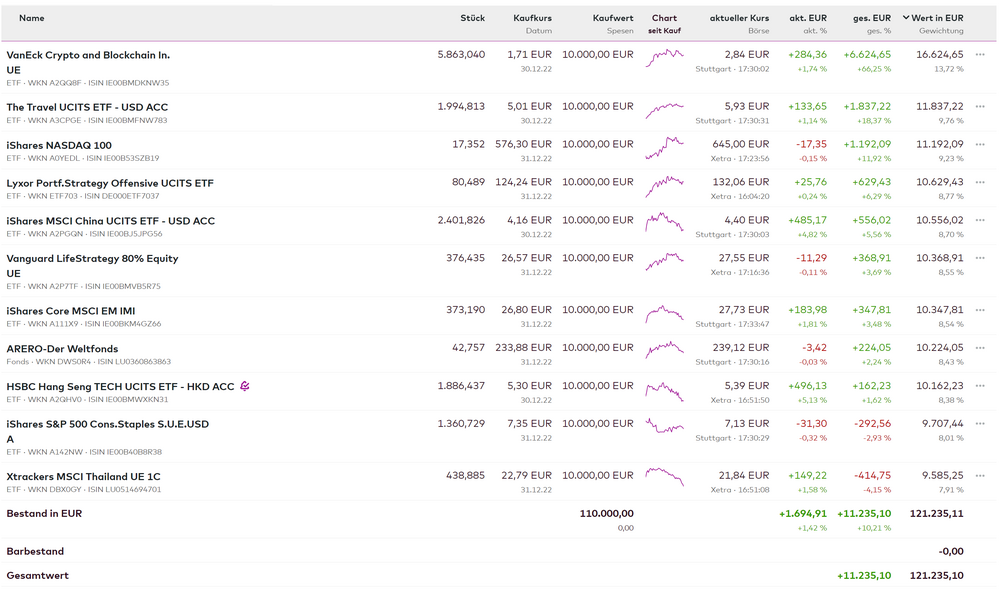Click the ges. EUR column header
The image size is (1000, 589).
871,18
